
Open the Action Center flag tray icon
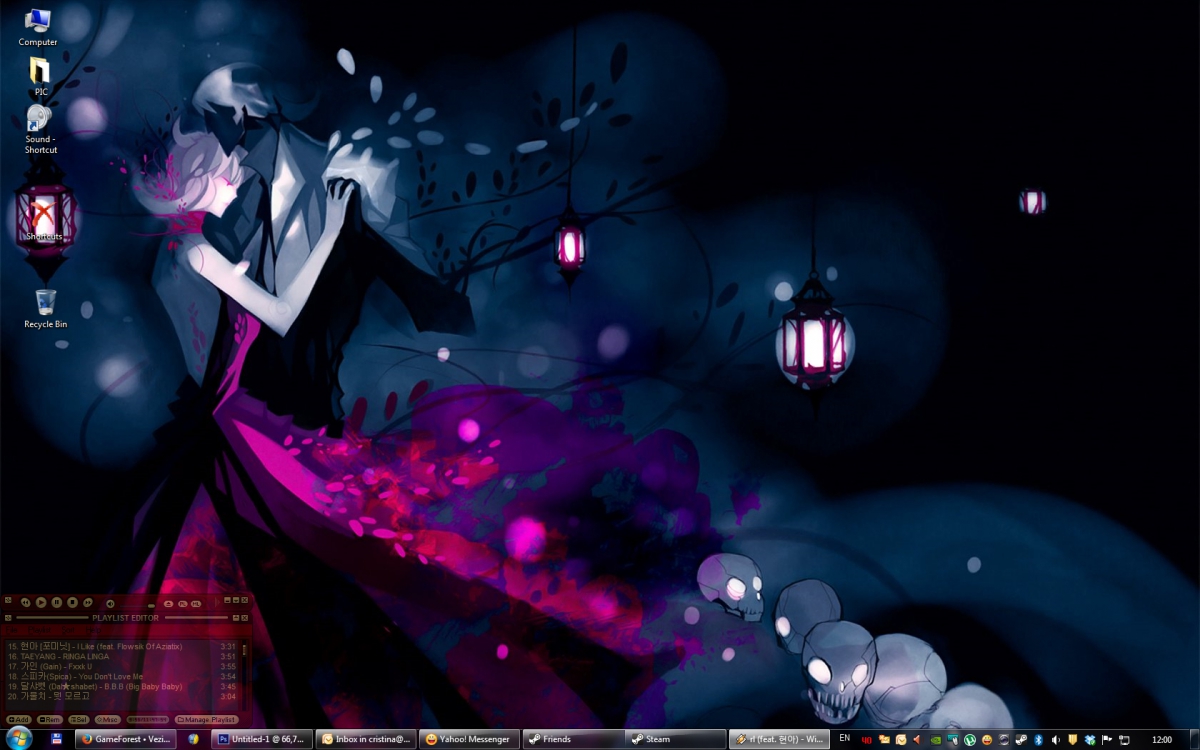[1107, 740]
